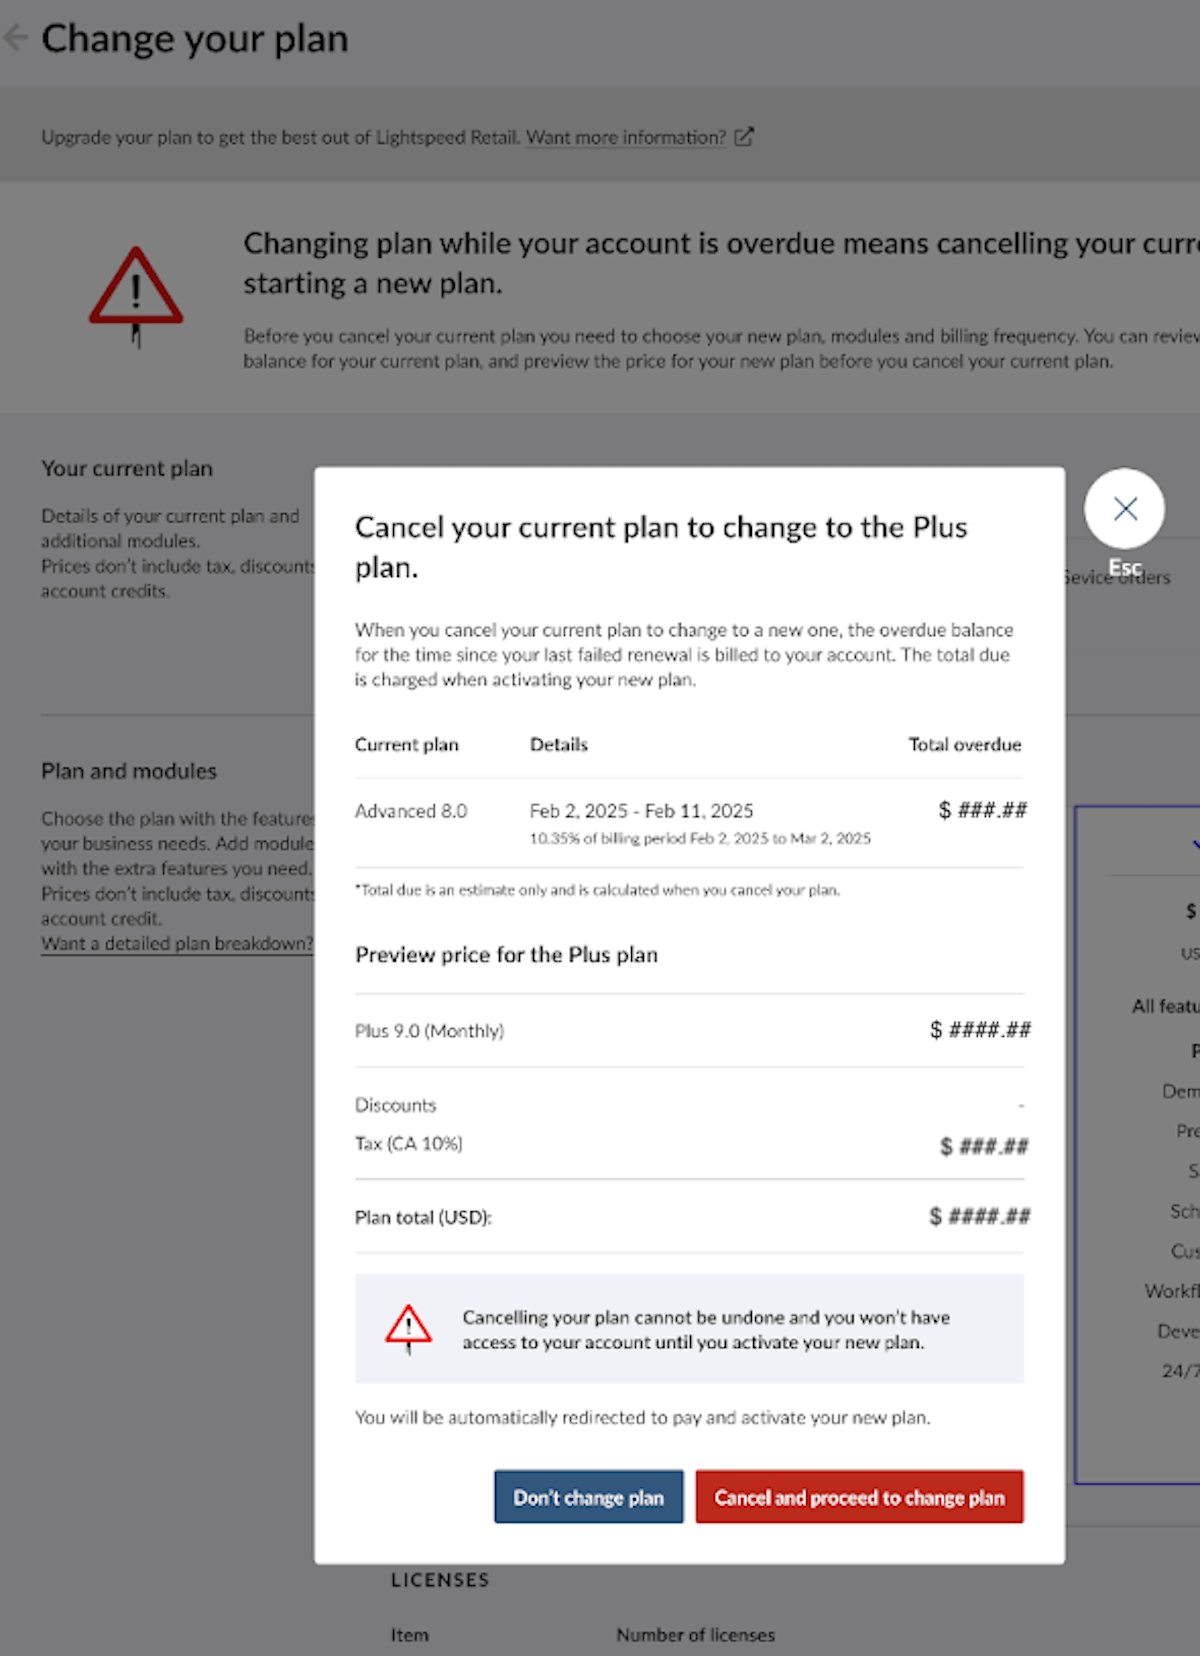This screenshot has height=1656, width=1200.
Task: Click external link icon after Want more information
Action: click(744, 137)
